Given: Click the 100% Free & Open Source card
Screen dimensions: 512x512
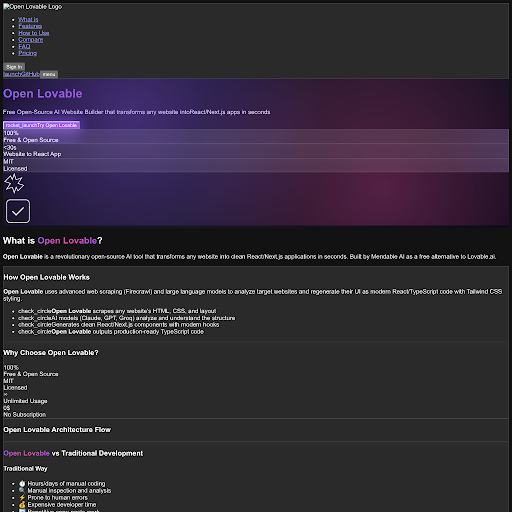Looking at the screenshot, I should click(256, 136).
